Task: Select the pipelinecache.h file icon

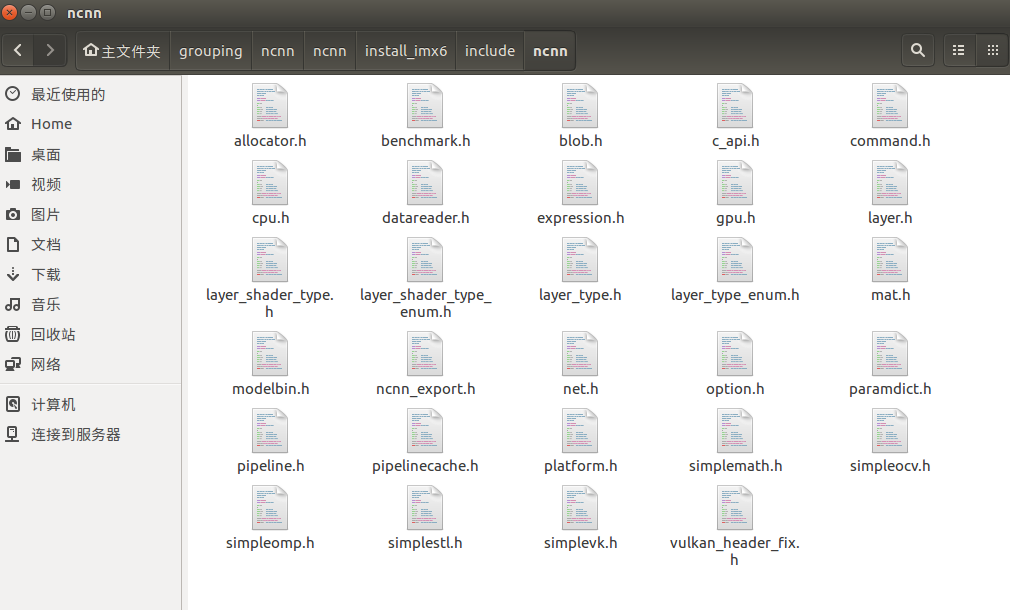Action: [425, 431]
